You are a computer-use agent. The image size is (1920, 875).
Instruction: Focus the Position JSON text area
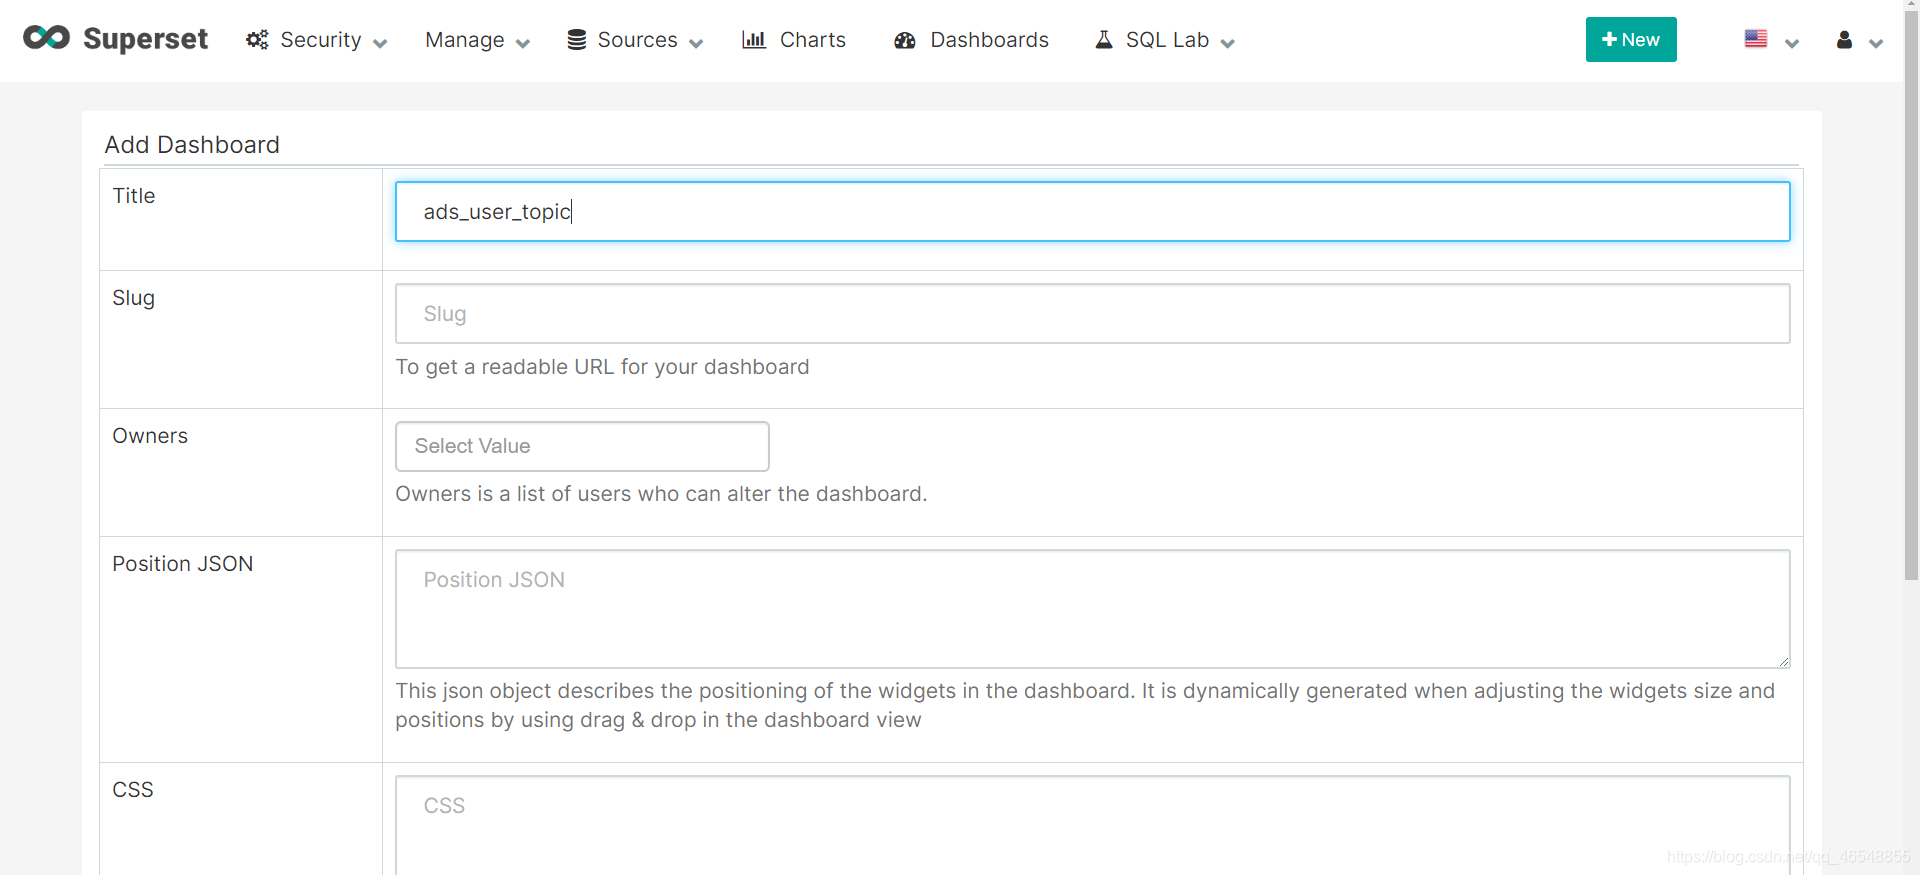click(x=1093, y=609)
